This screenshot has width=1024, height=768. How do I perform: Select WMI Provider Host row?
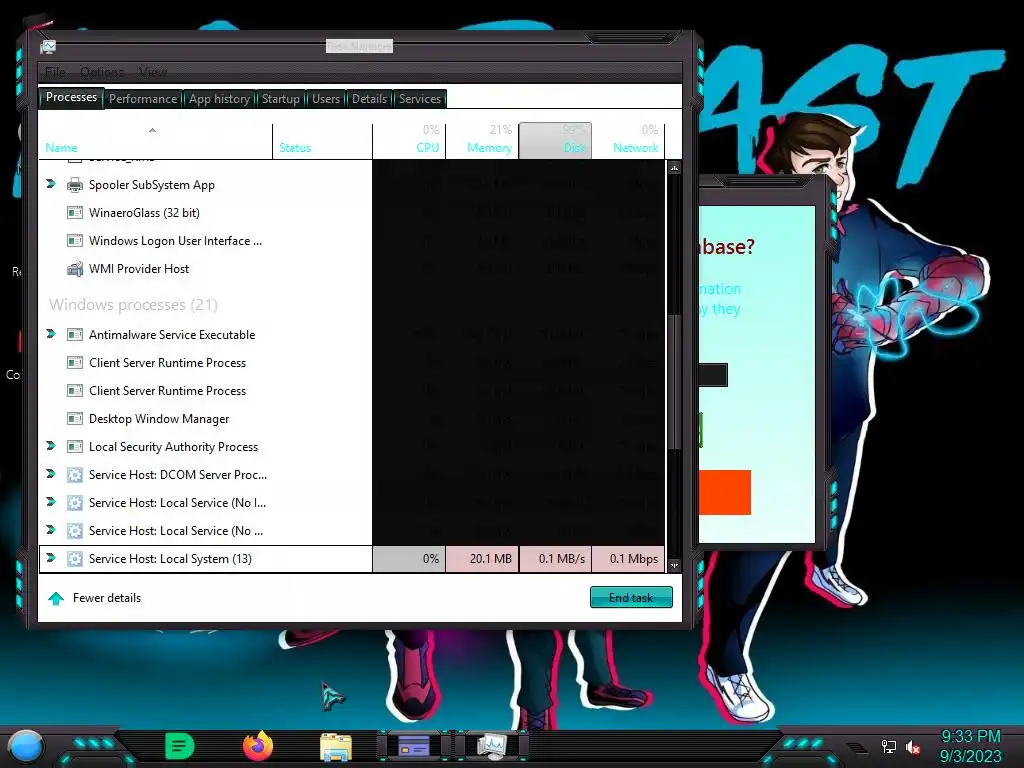point(352,269)
